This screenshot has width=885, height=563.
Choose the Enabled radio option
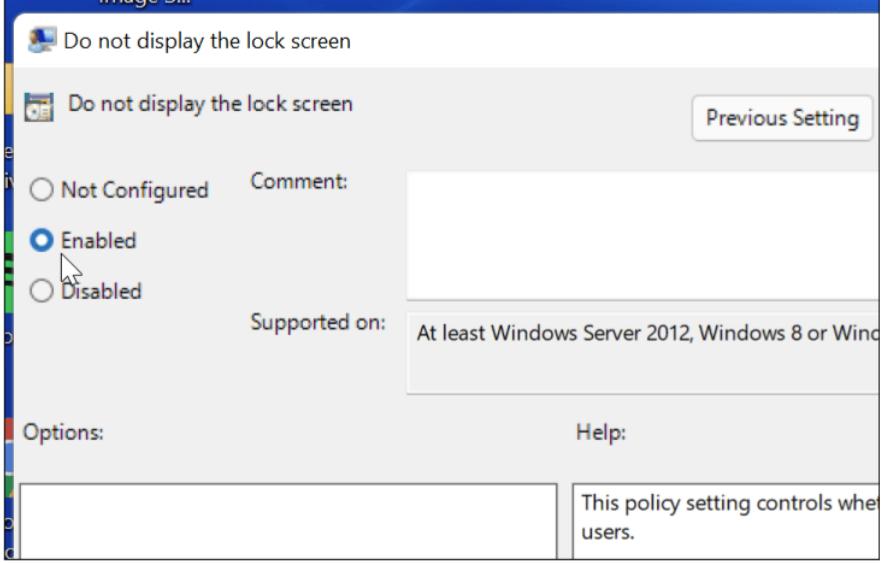43,241
